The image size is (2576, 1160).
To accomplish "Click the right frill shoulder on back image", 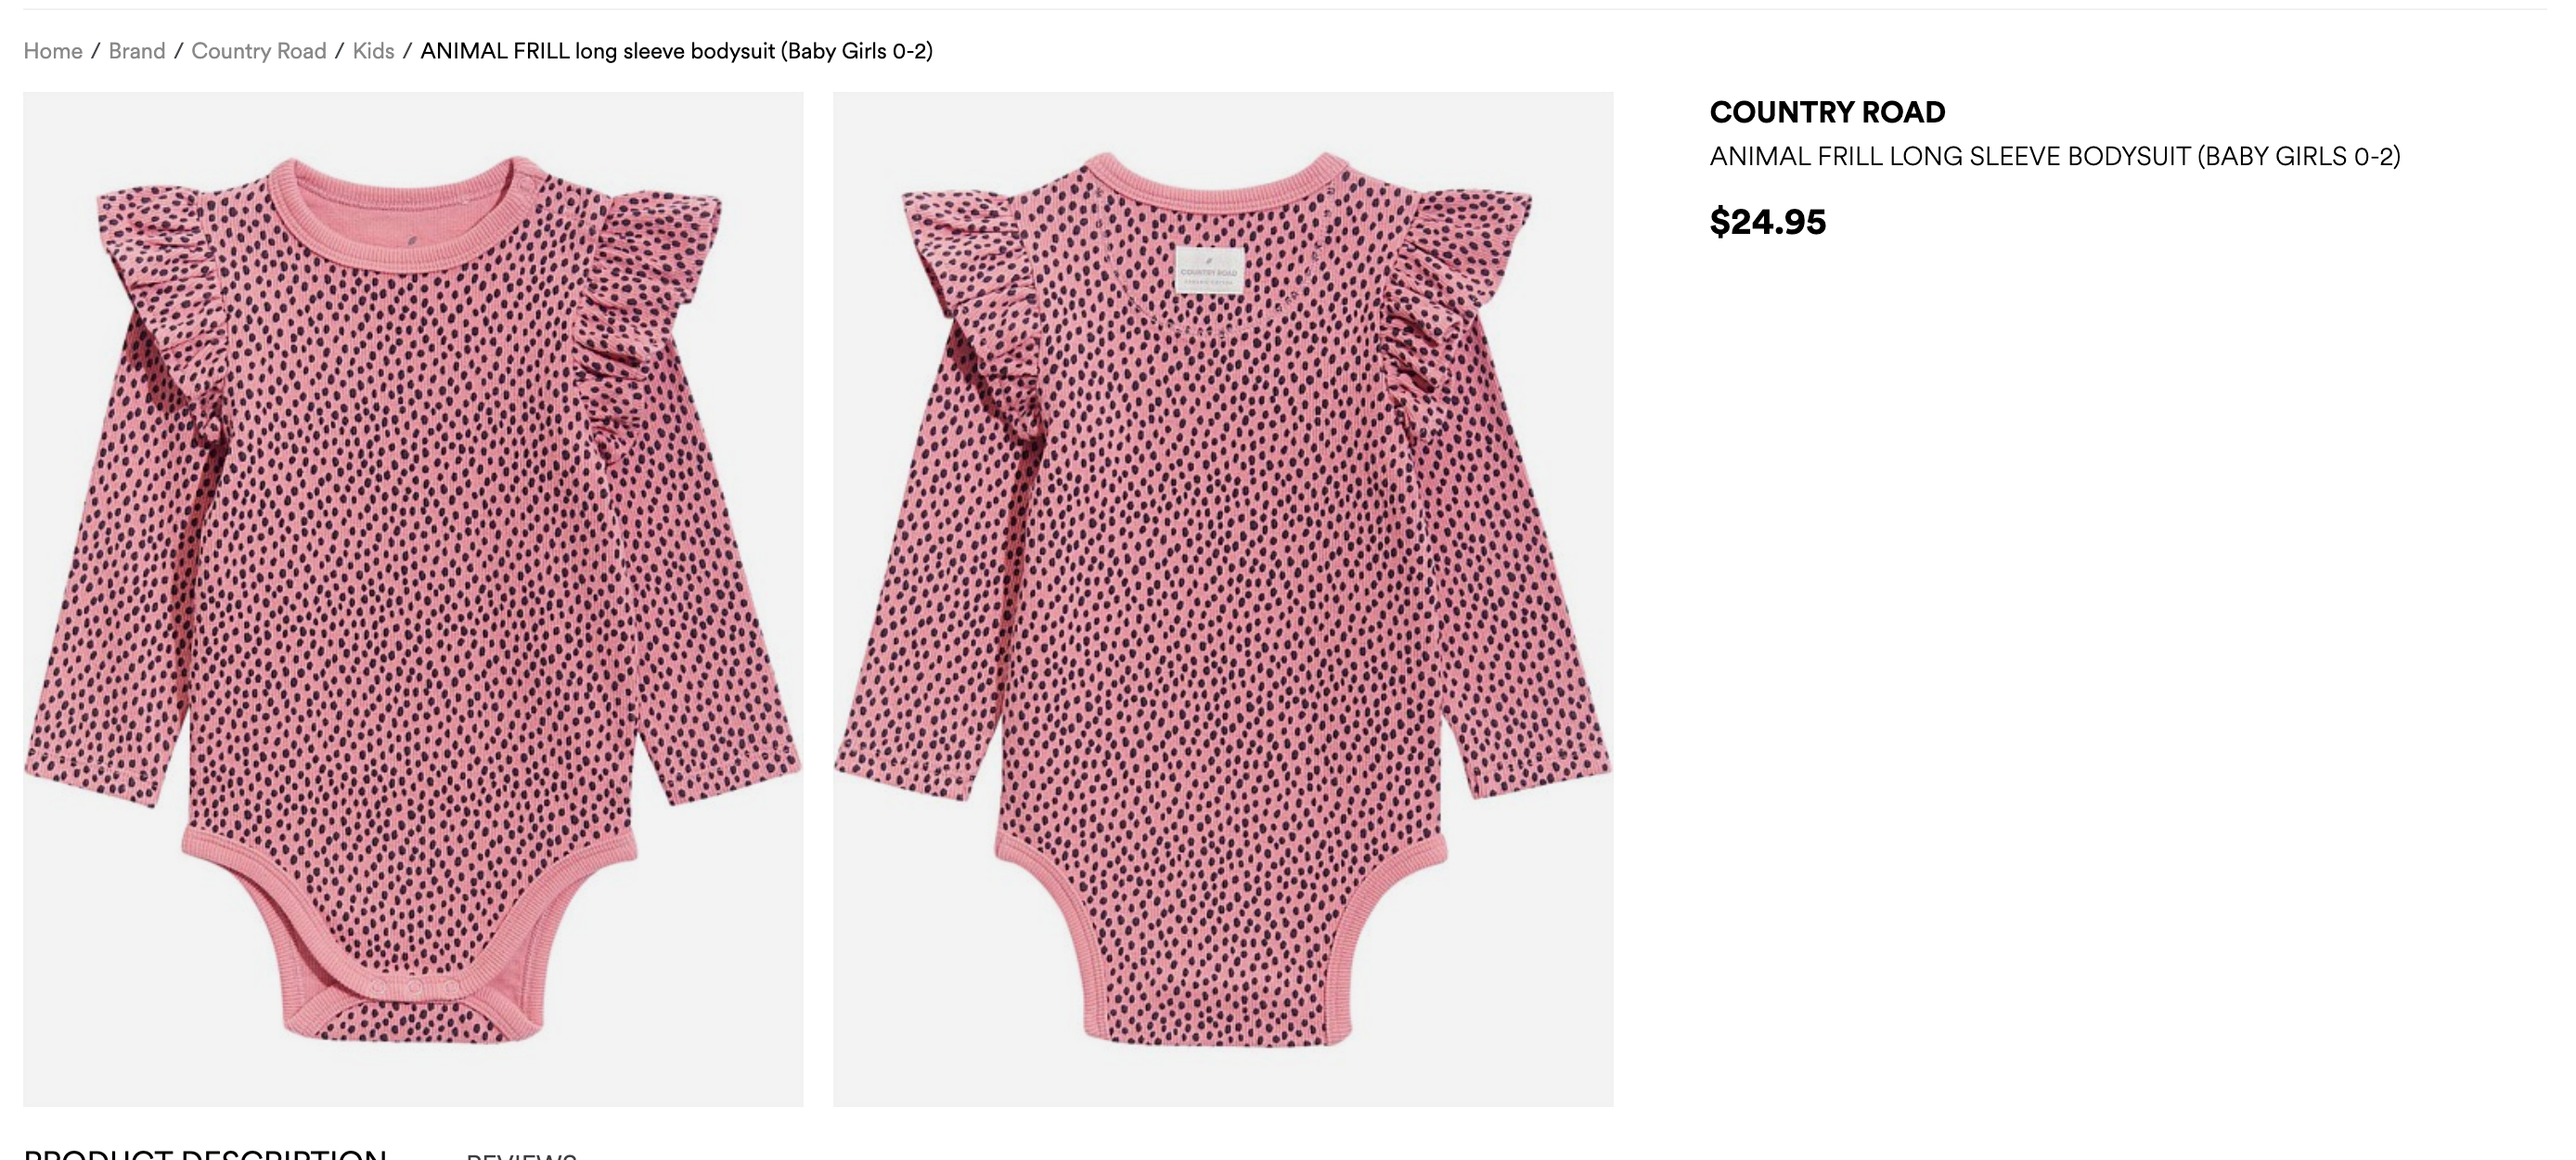I will 1460,290.
